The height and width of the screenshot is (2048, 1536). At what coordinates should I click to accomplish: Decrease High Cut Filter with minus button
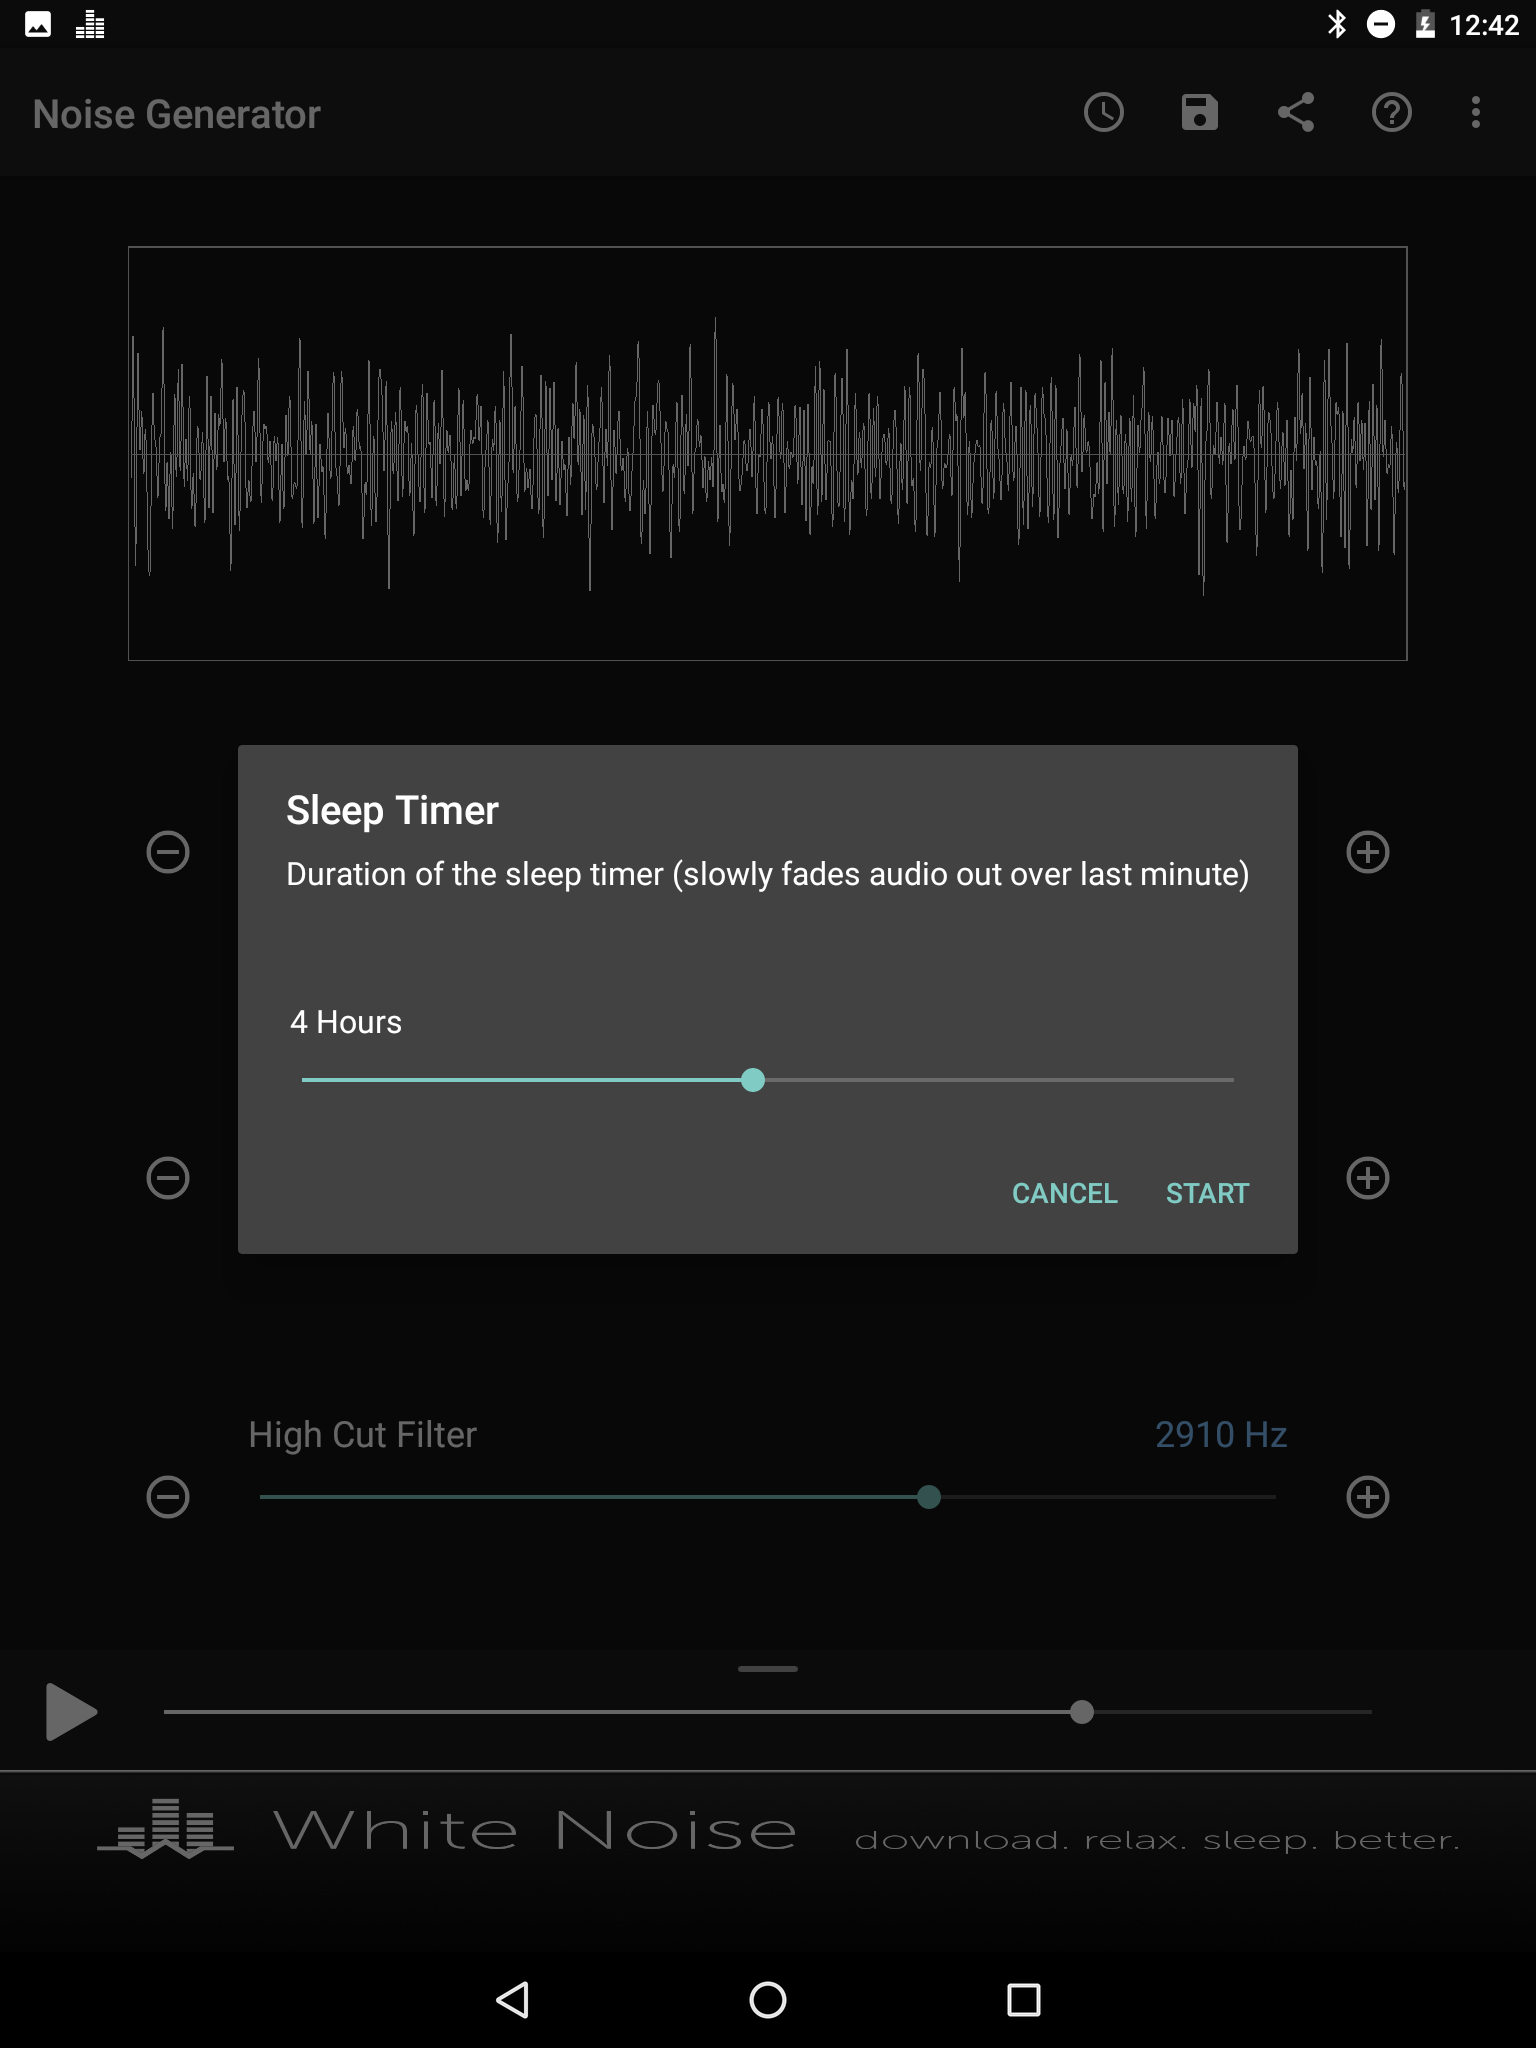(x=168, y=1497)
